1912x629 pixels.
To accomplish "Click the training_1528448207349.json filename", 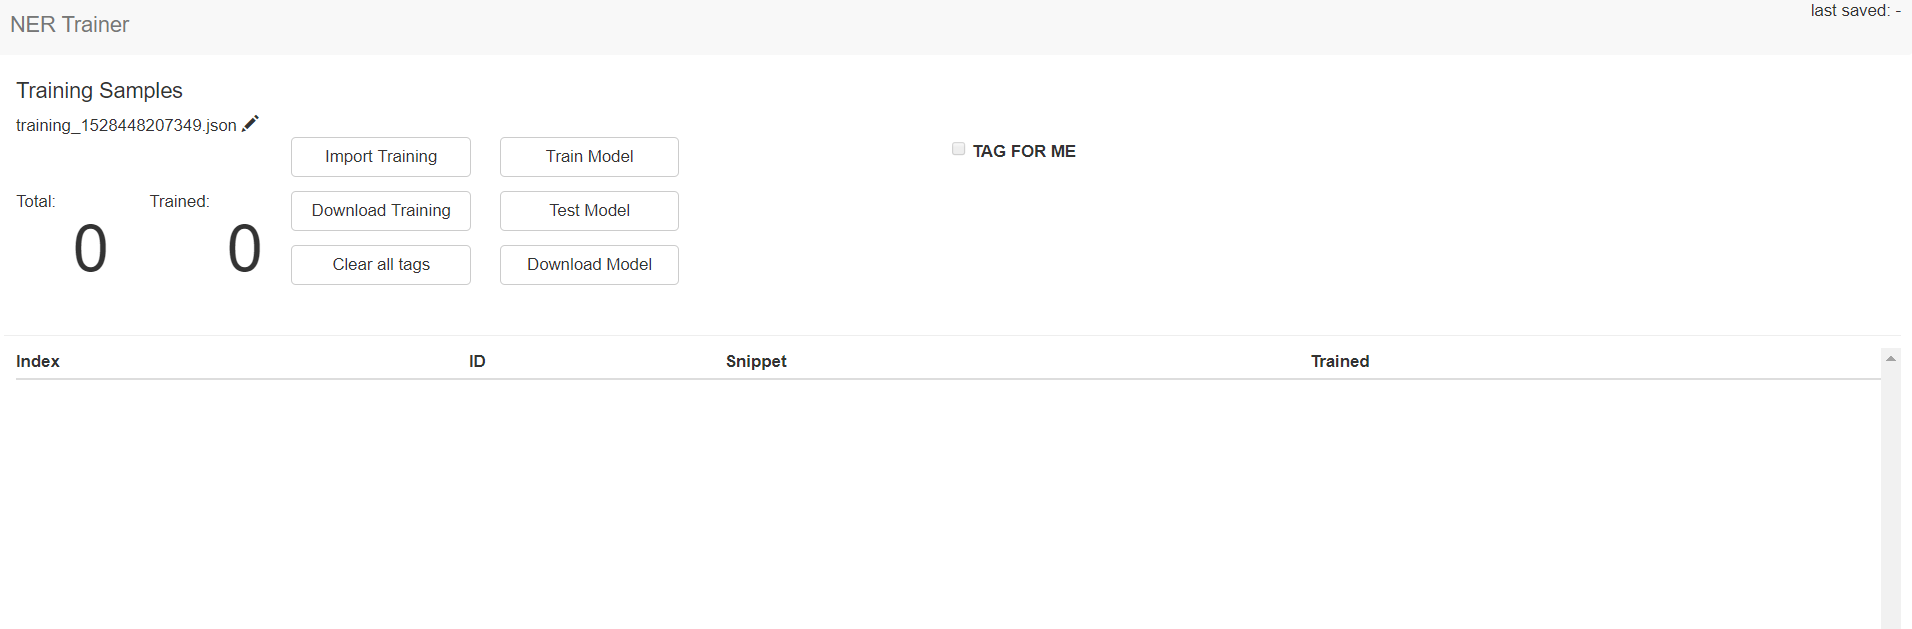I will (x=126, y=125).
